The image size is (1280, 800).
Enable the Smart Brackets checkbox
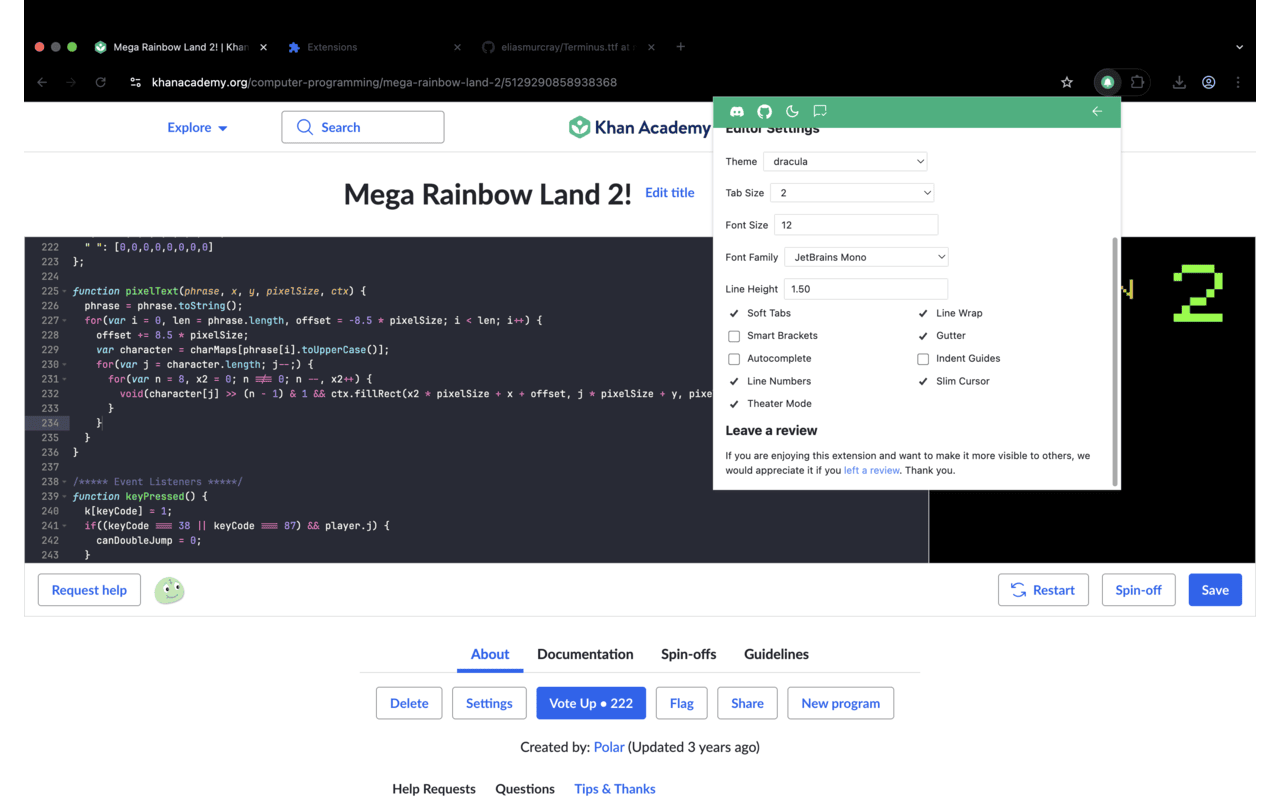tap(734, 336)
